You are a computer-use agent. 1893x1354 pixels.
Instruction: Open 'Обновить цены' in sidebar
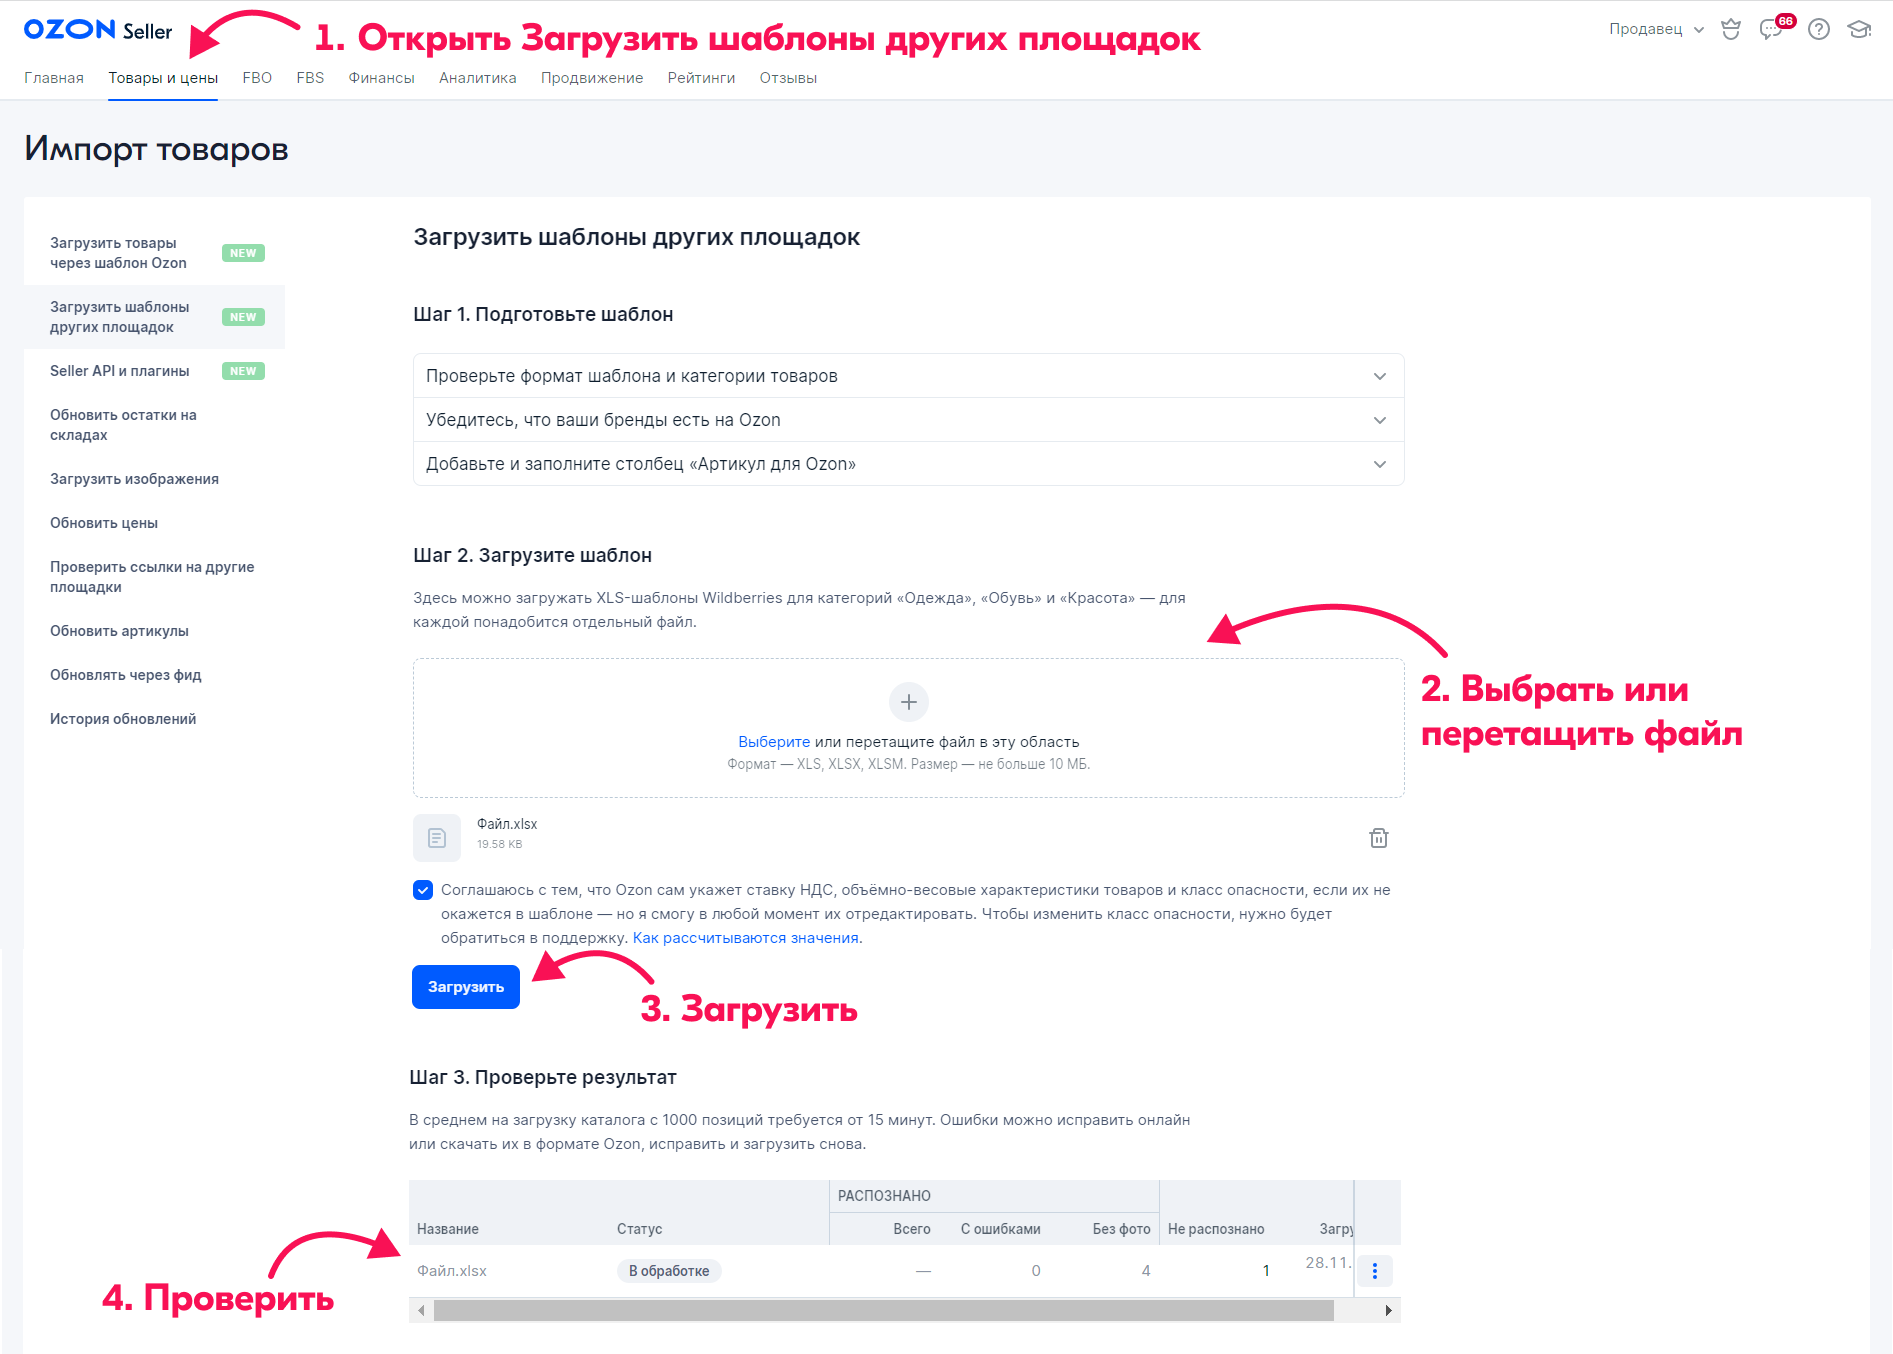[x=155, y=523]
